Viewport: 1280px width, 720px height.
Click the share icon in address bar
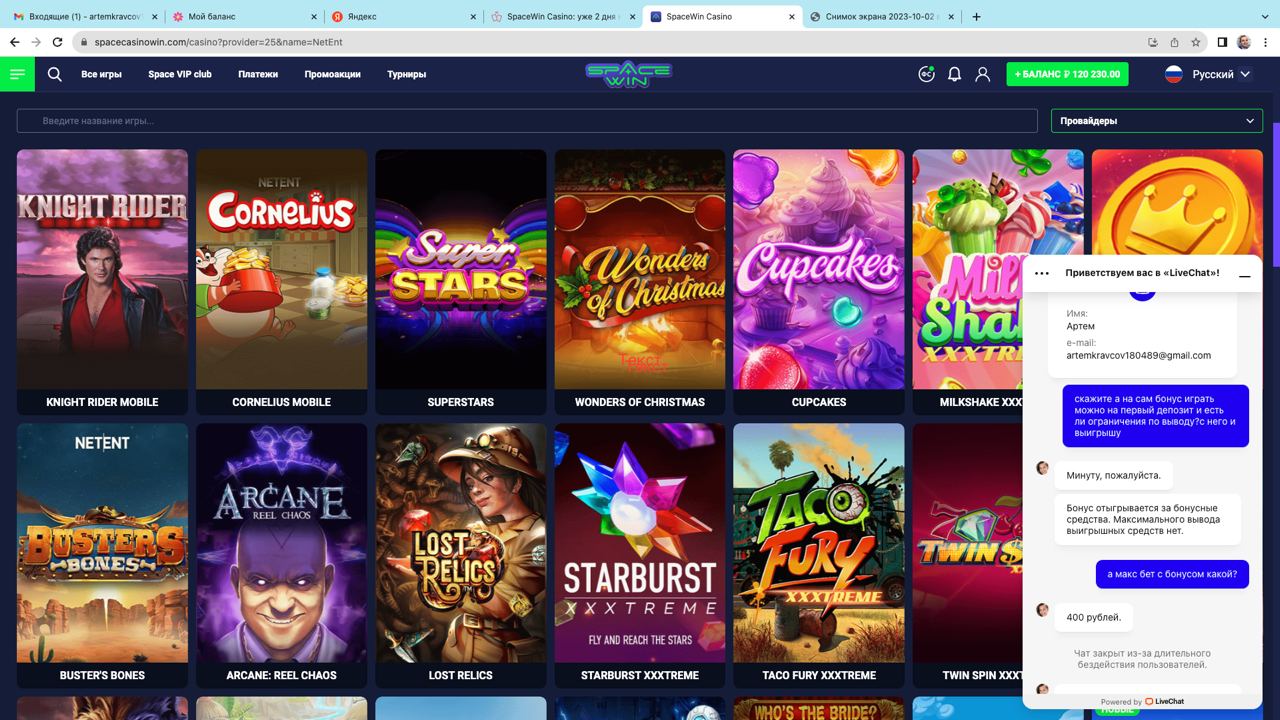(1174, 42)
